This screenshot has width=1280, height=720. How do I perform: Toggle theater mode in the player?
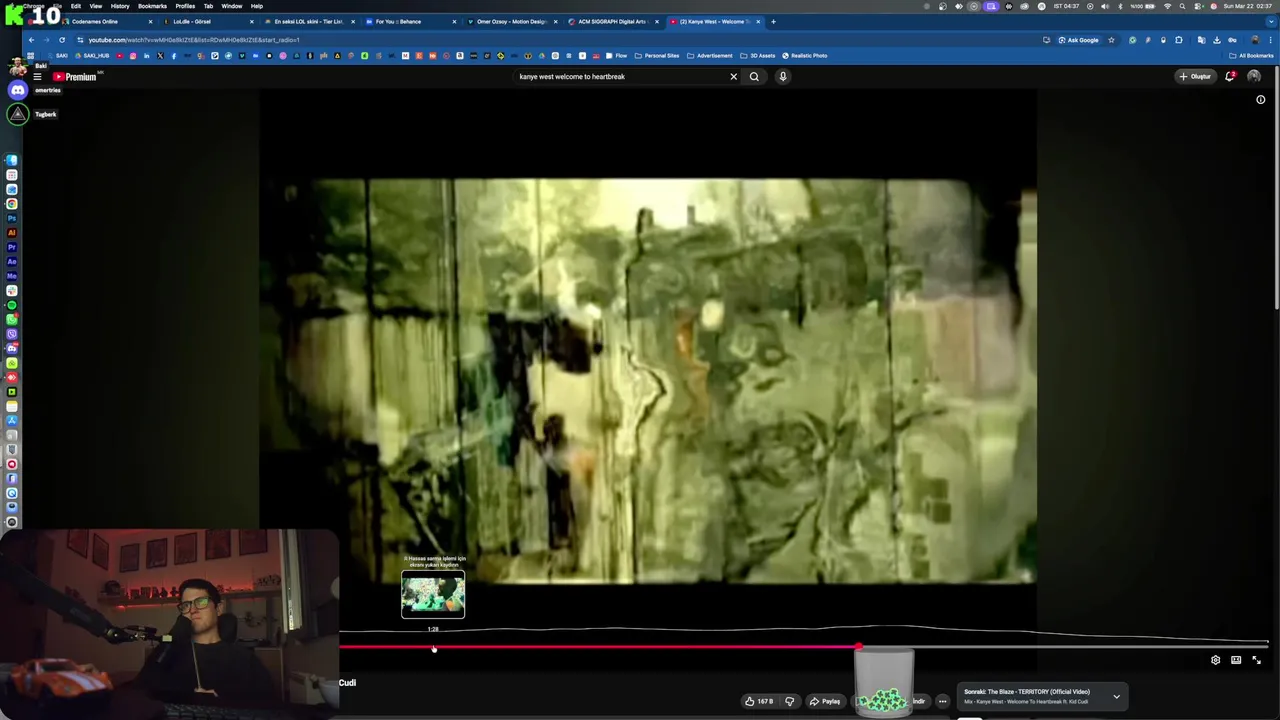(x=1236, y=660)
